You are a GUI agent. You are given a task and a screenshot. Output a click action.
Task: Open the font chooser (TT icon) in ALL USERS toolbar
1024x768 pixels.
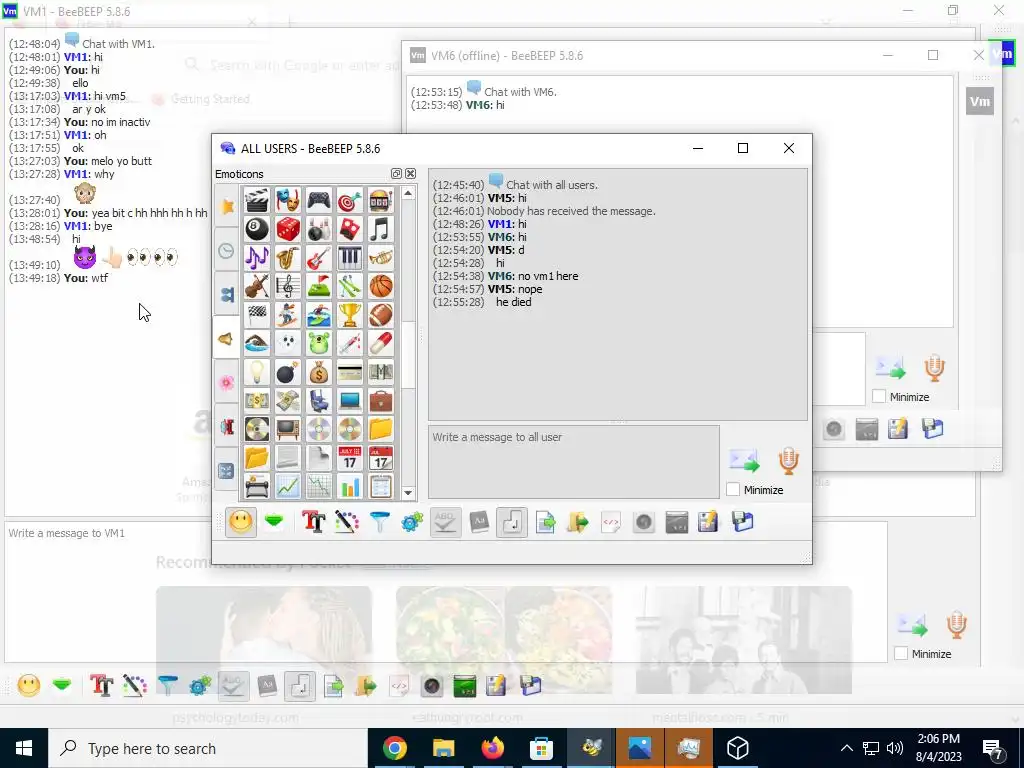tap(313, 522)
